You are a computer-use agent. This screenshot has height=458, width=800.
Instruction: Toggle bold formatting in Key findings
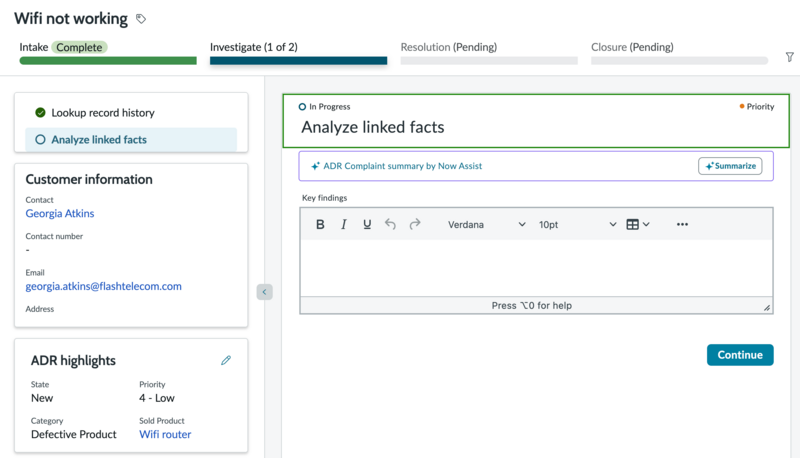pos(320,224)
